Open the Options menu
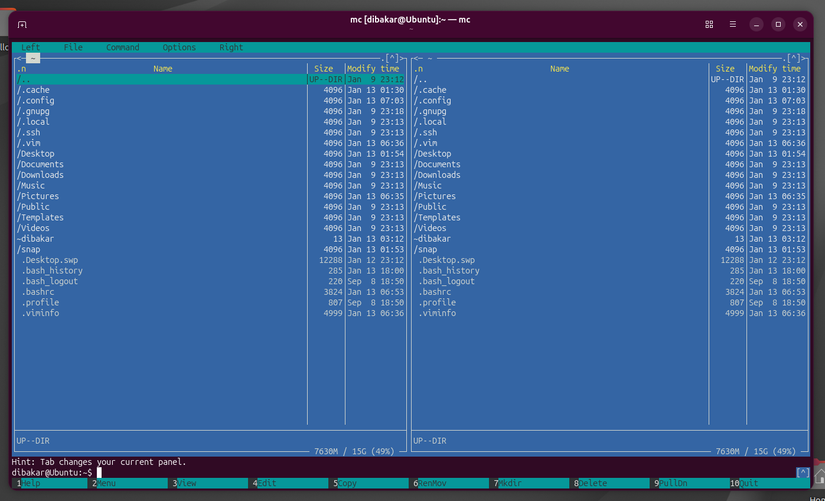This screenshot has width=825, height=501. point(179,47)
